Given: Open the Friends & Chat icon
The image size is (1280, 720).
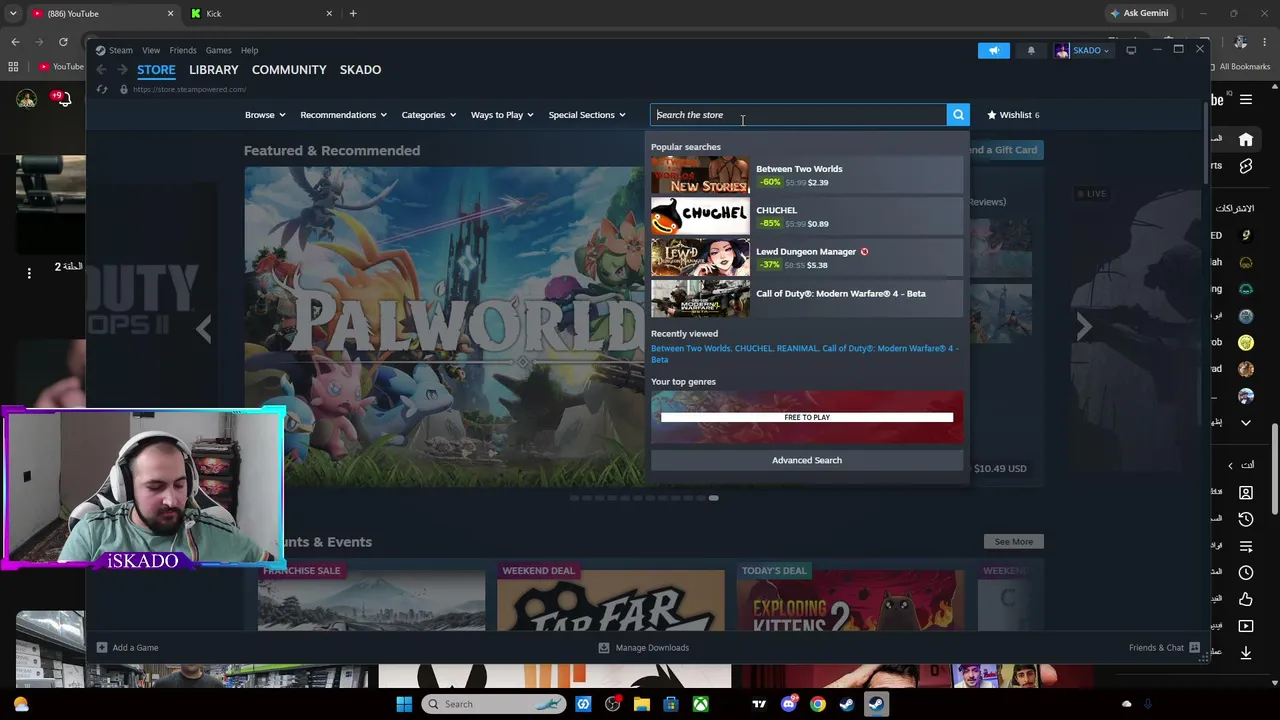Looking at the screenshot, I should click(1194, 648).
